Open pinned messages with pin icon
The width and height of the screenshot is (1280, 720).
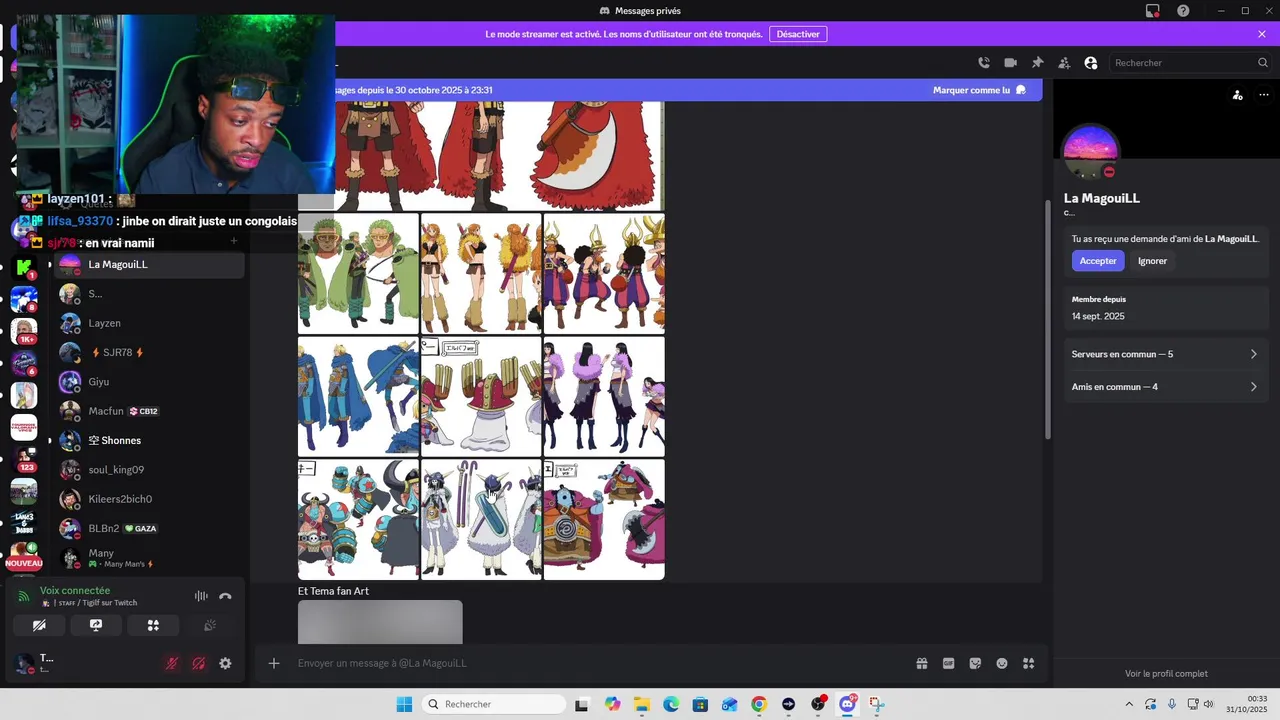(x=1037, y=62)
